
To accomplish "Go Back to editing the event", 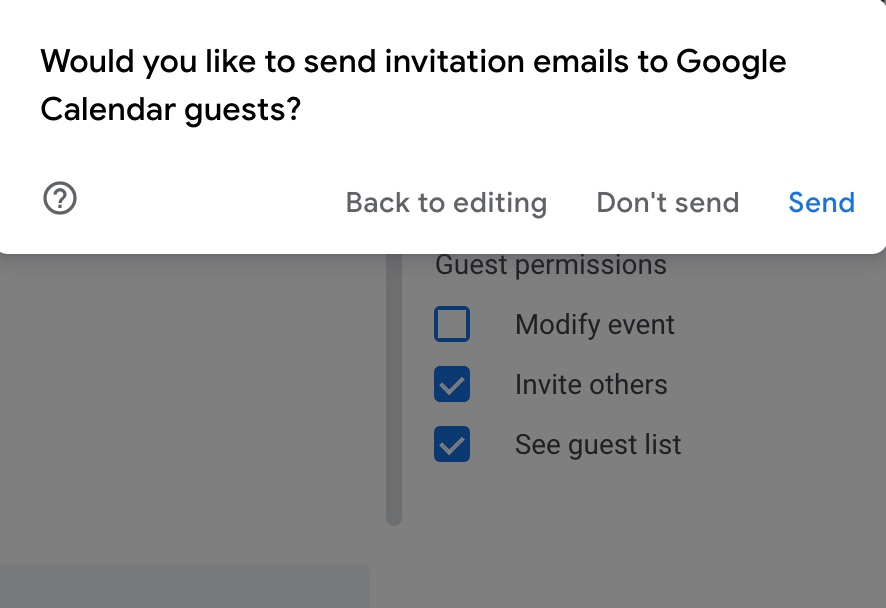I will click(446, 203).
